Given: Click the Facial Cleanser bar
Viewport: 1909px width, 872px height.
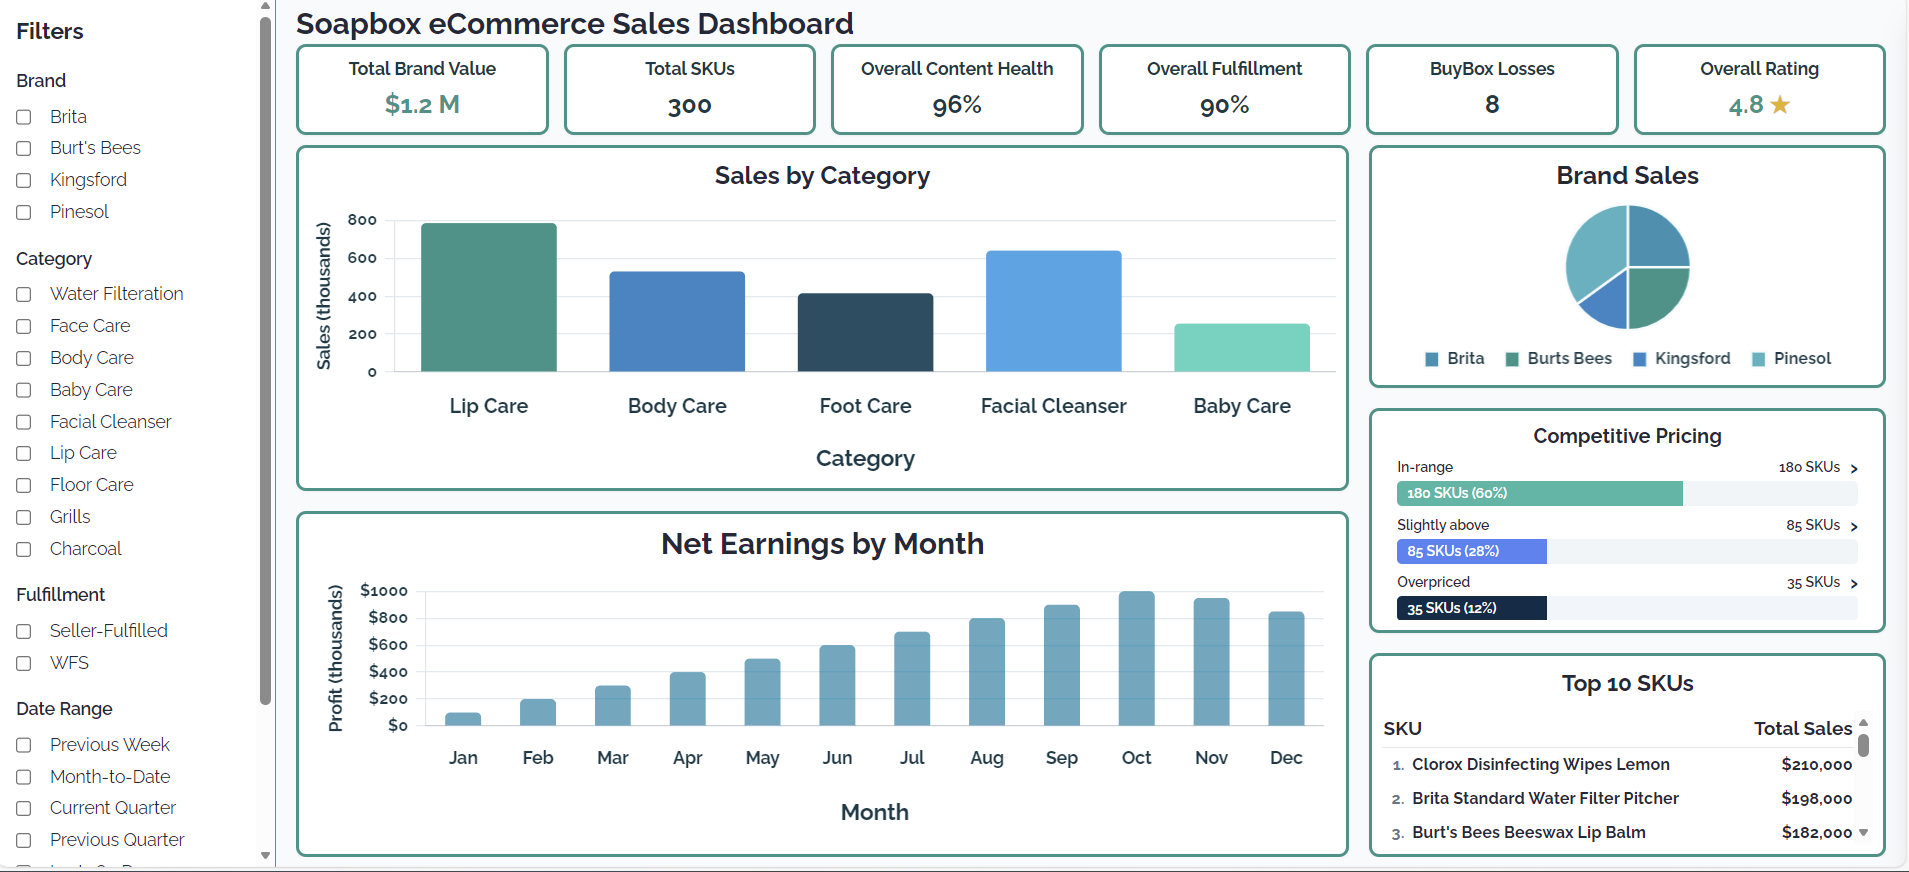Looking at the screenshot, I should click(1054, 311).
